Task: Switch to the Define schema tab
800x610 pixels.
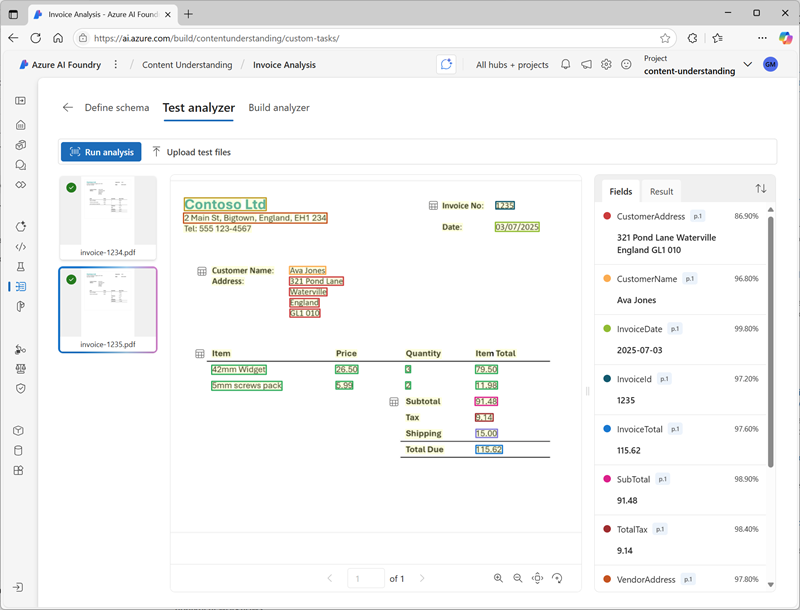Action: click(x=117, y=108)
